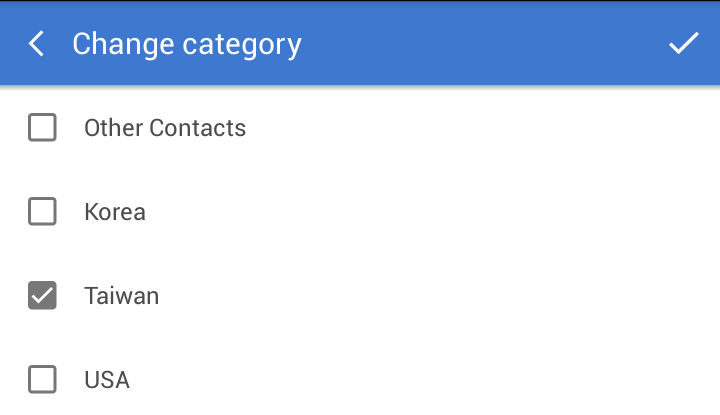Viewport: 720px width, 415px height.
Task: Uncheck the Taiwan checkbox
Action: 42,296
